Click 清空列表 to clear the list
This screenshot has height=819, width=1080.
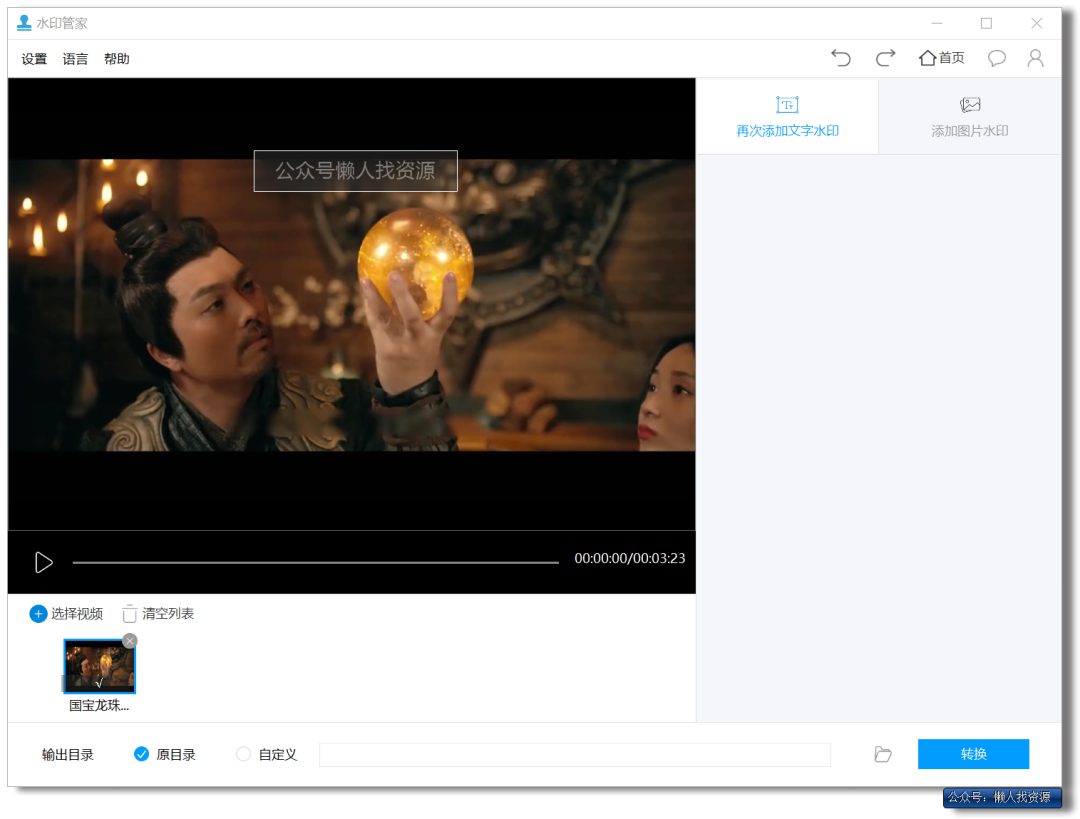pos(158,613)
